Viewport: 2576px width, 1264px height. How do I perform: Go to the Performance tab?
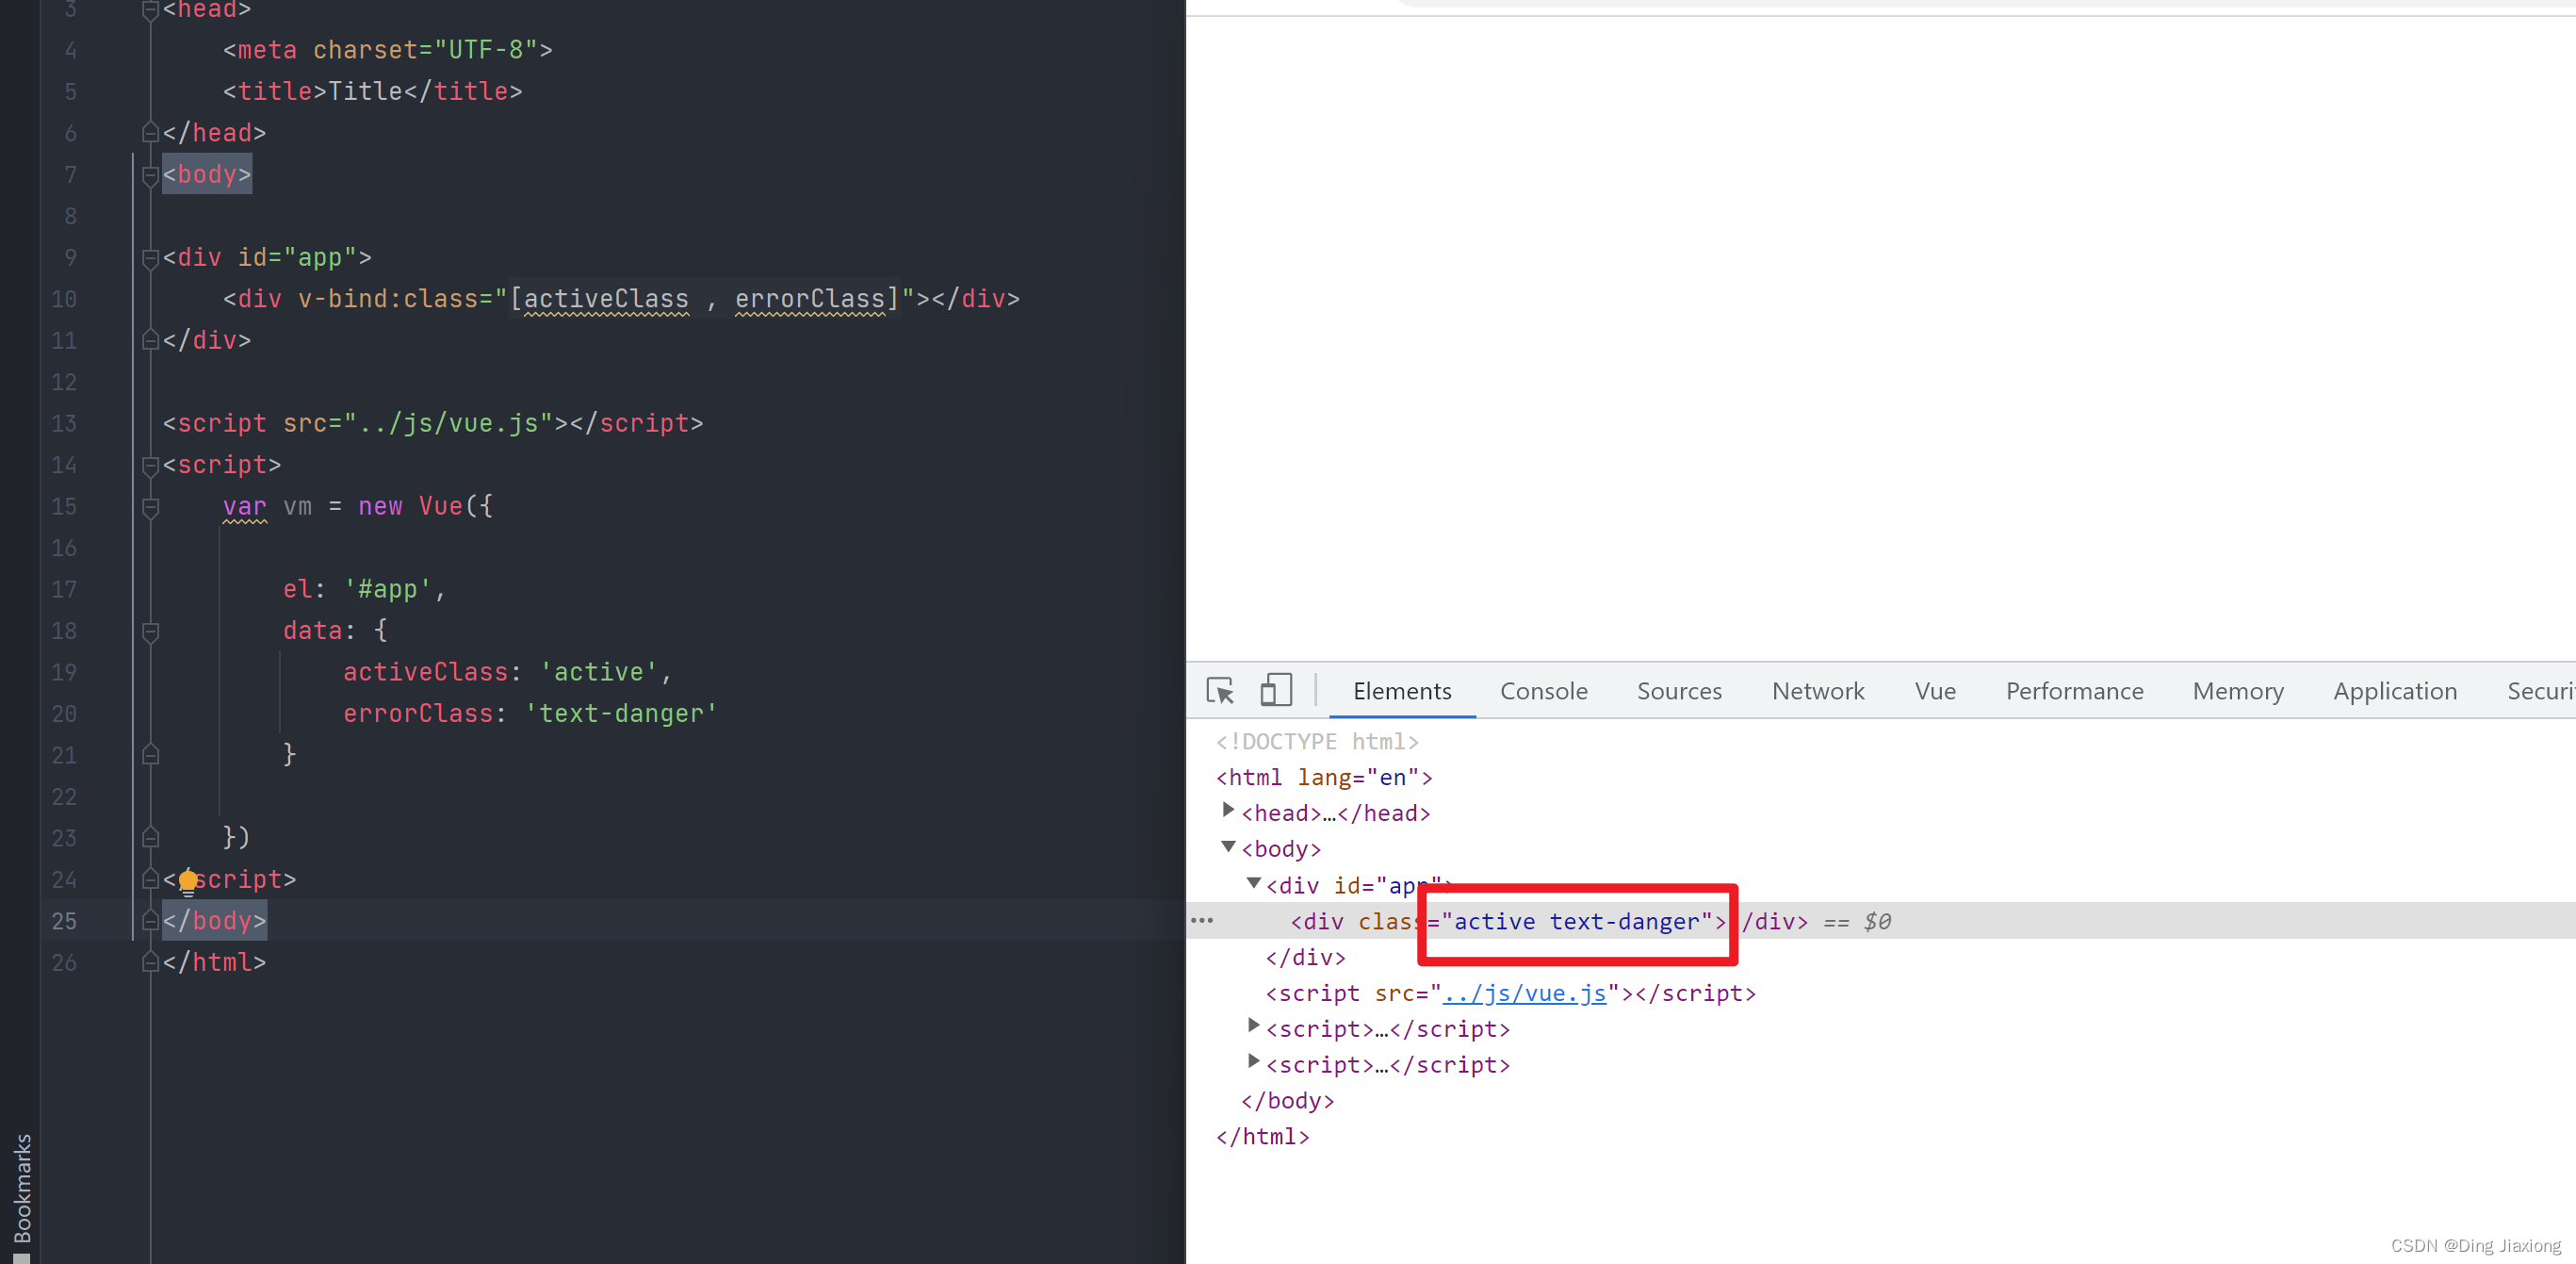tap(2074, 690)
